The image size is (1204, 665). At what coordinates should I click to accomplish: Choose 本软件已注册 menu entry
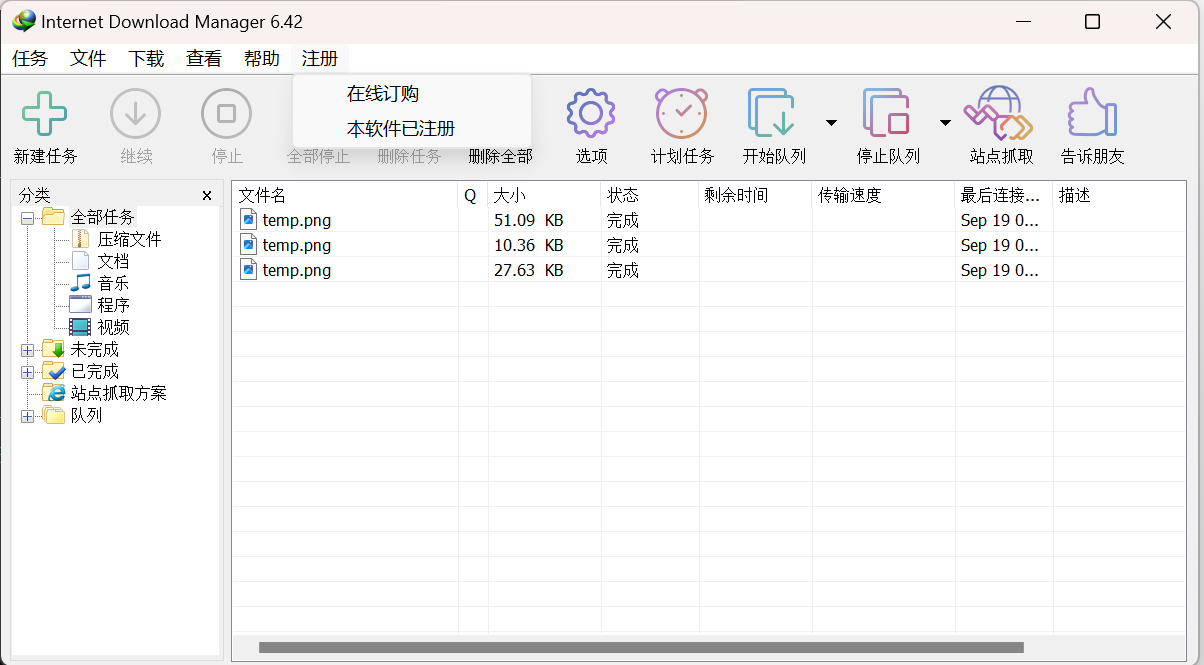[401, 129]
